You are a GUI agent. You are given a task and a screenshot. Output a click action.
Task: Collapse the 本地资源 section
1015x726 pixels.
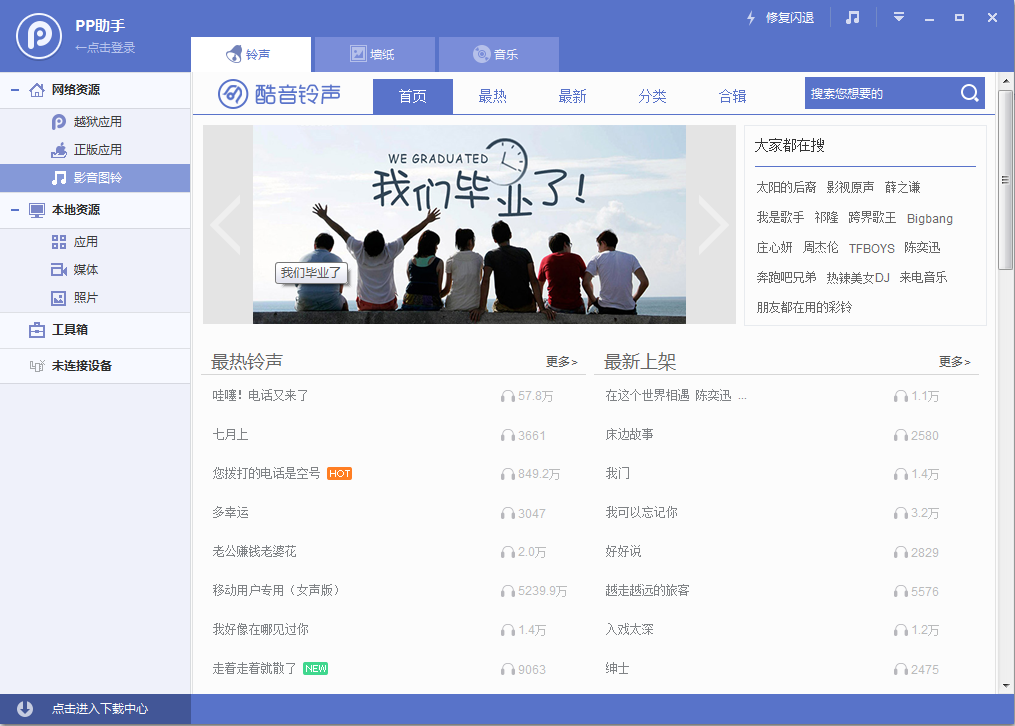click(13, 210)
